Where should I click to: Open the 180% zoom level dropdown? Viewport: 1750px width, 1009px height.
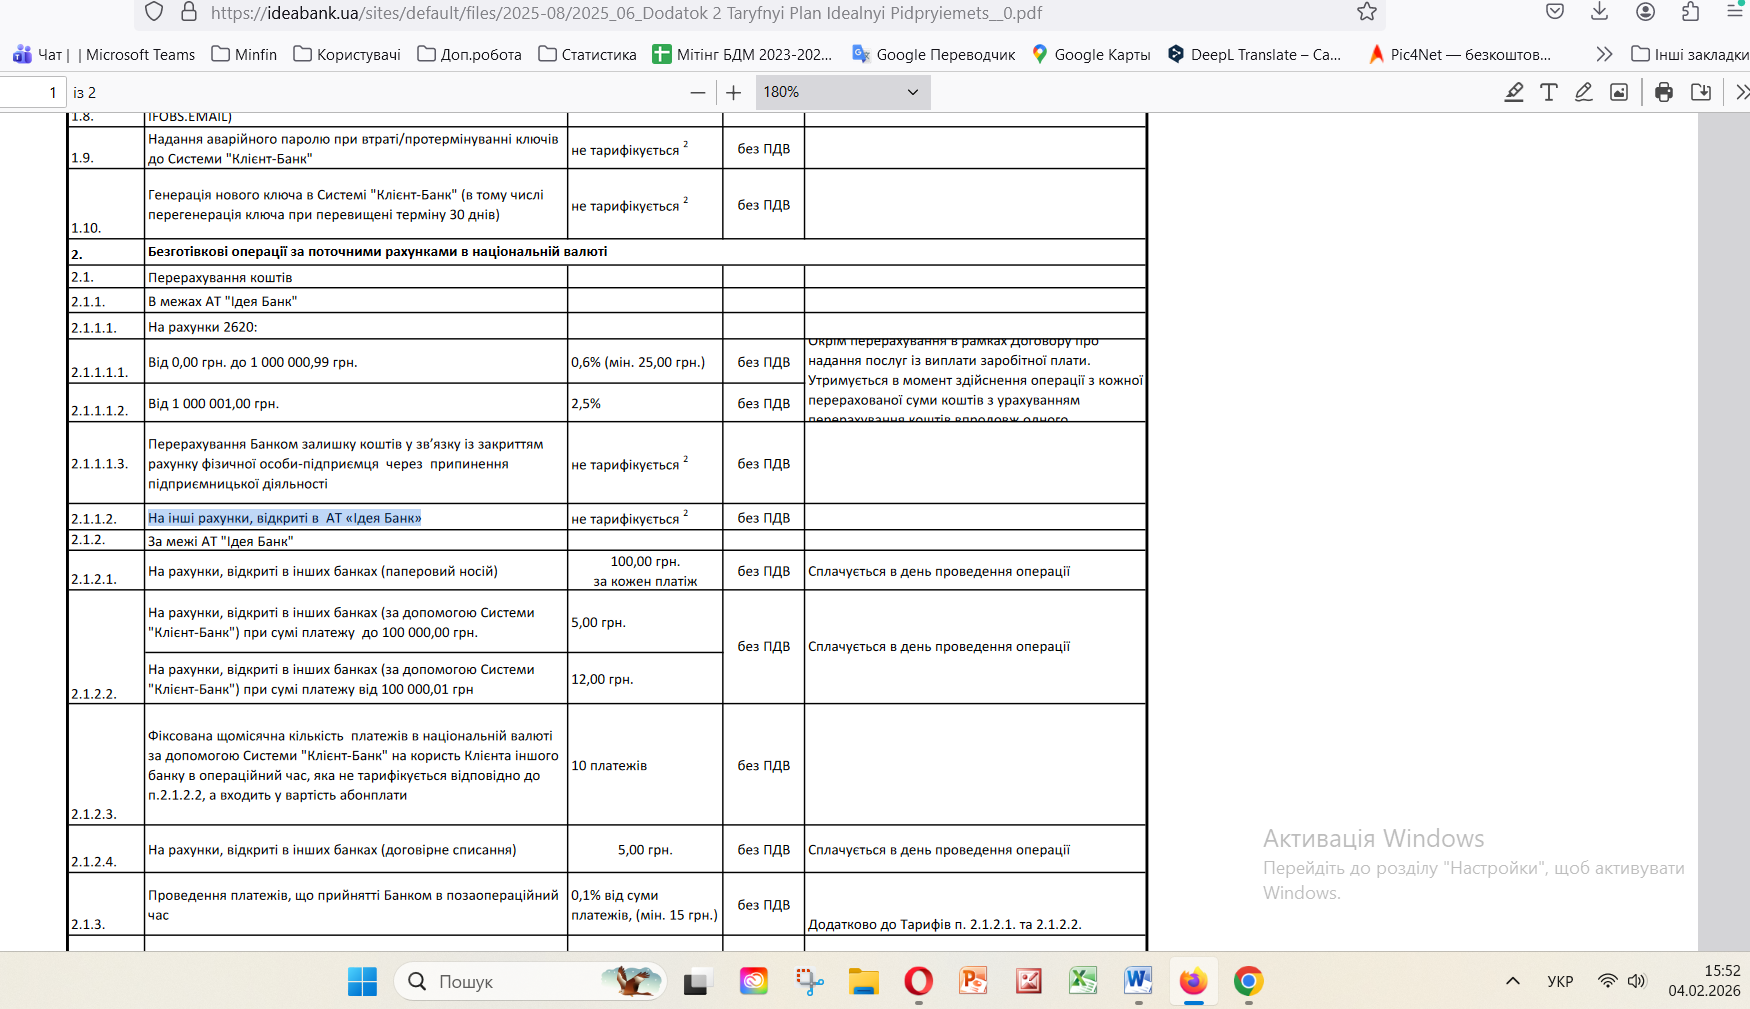coord(842,92)
